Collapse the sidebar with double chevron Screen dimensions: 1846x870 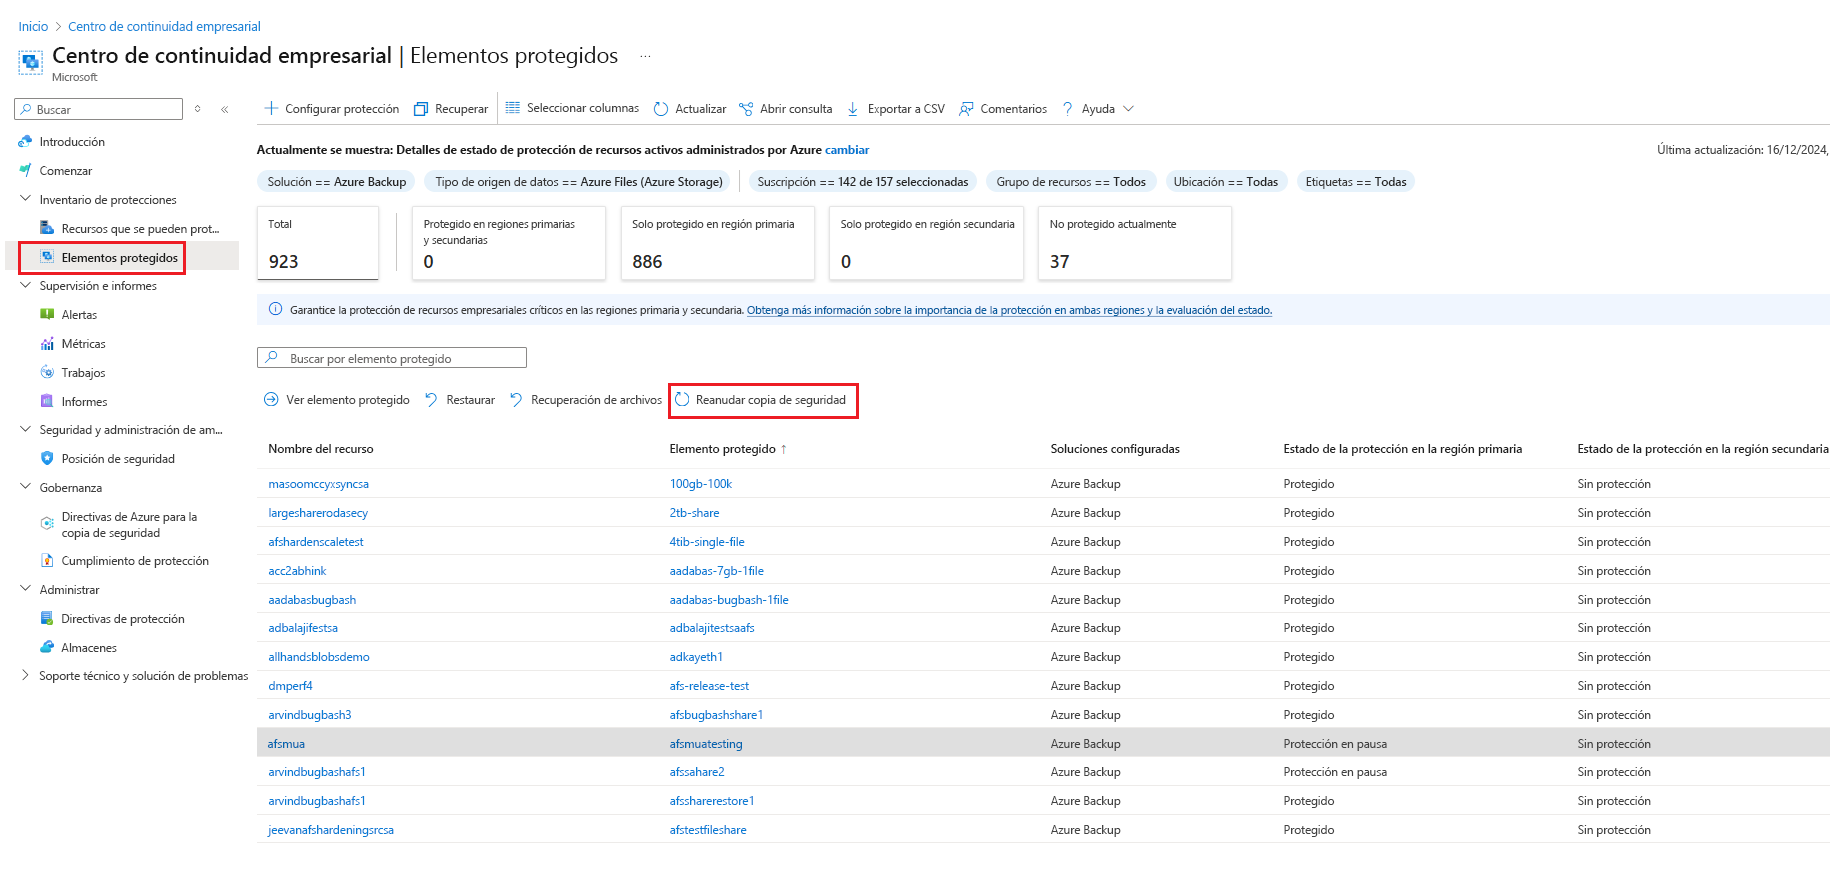click(225, 110)
